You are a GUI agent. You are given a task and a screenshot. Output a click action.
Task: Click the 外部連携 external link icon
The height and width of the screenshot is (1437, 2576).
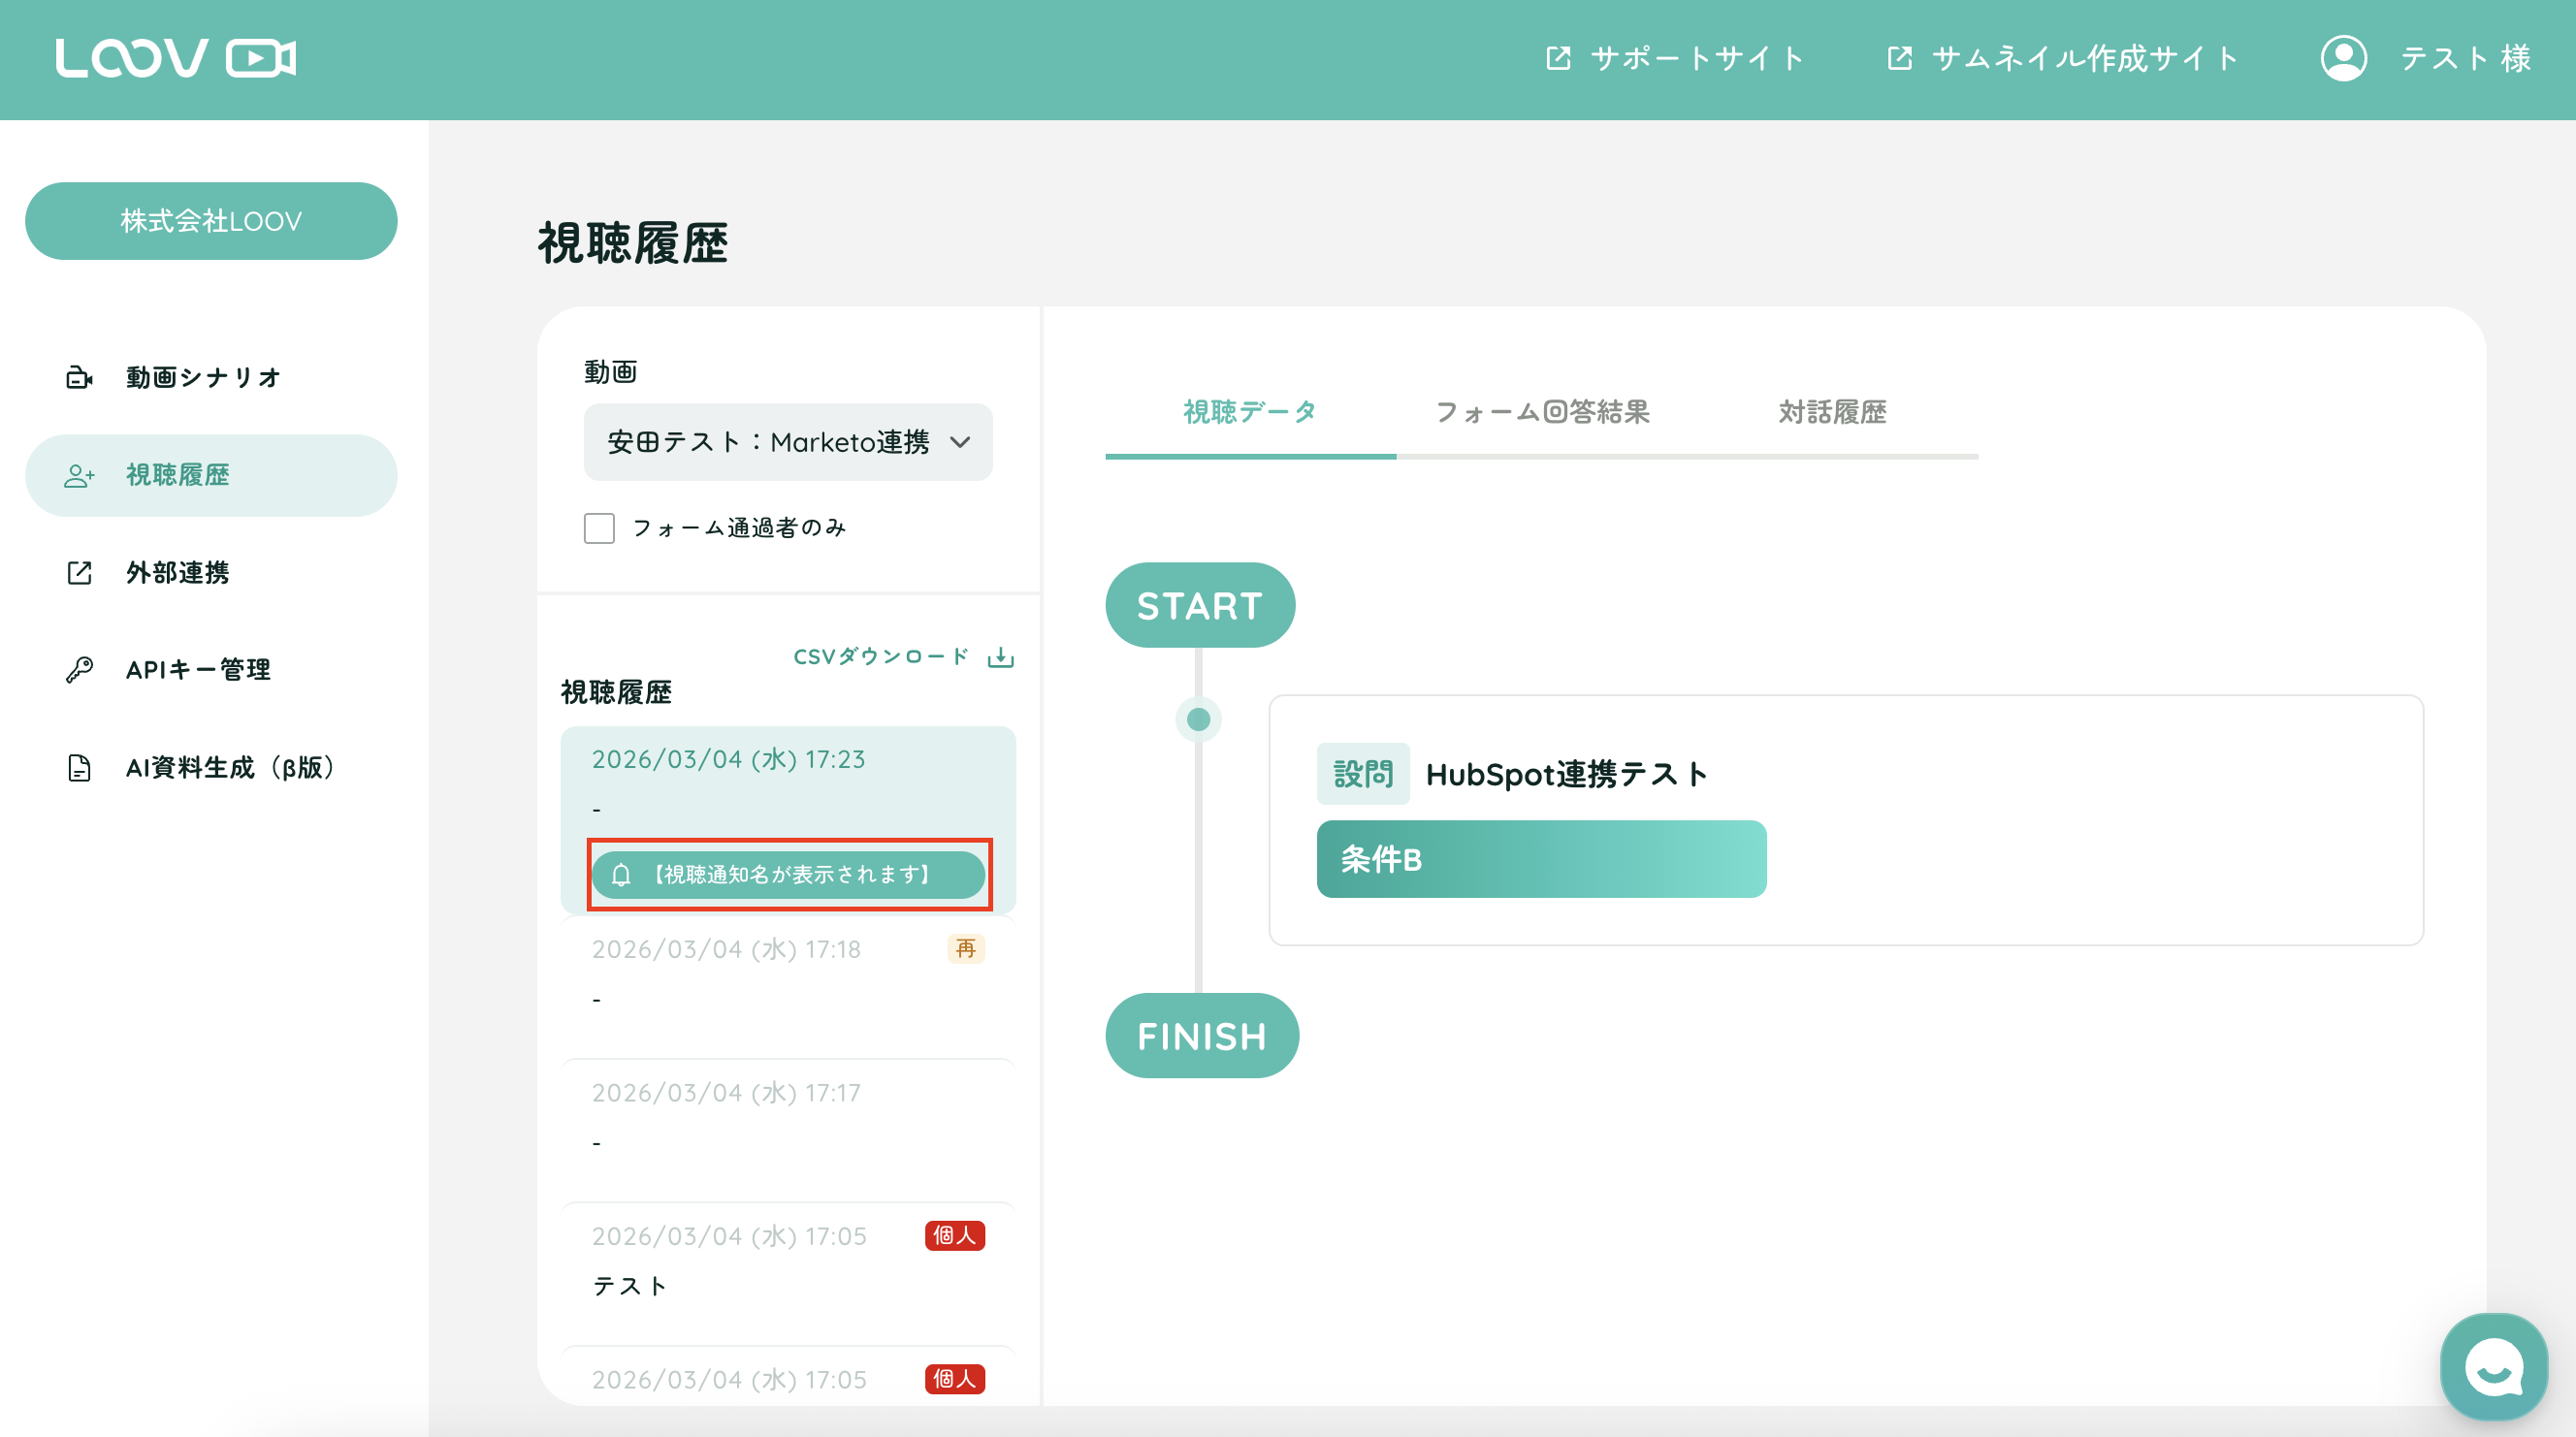pos(79,572)
